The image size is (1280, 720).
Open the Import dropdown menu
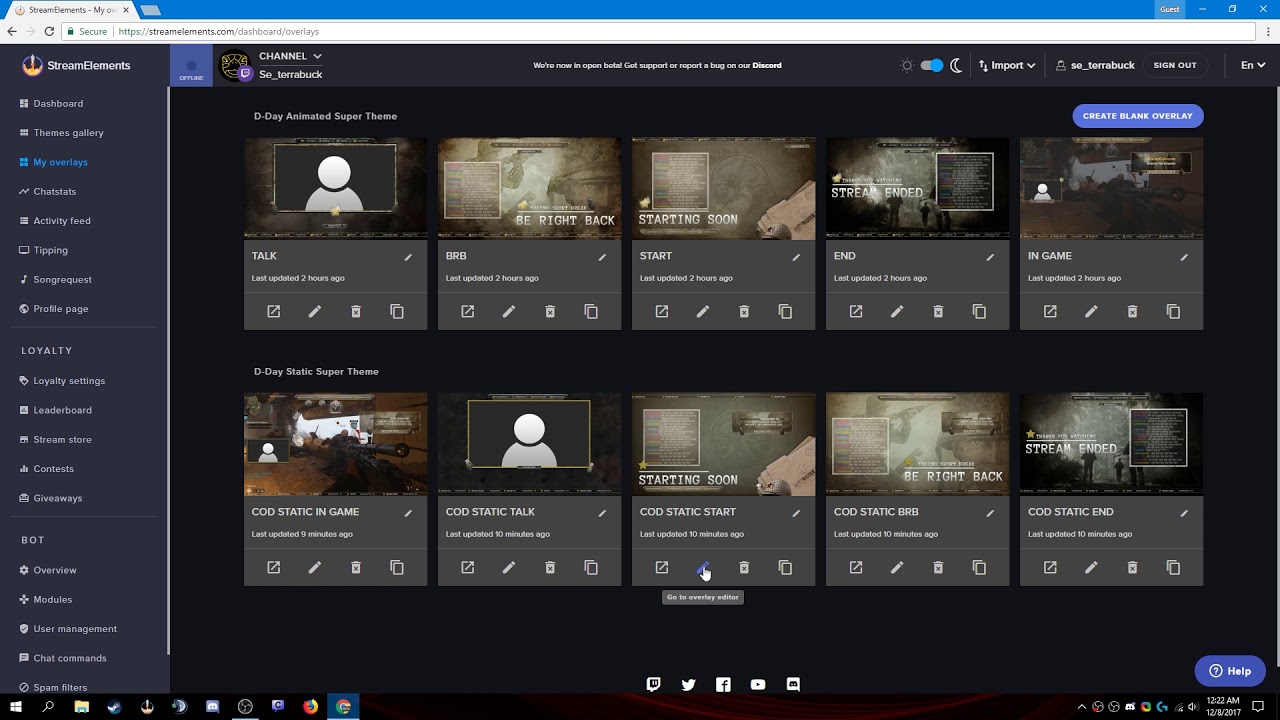pyautogui.click(x=1006, y=65)
